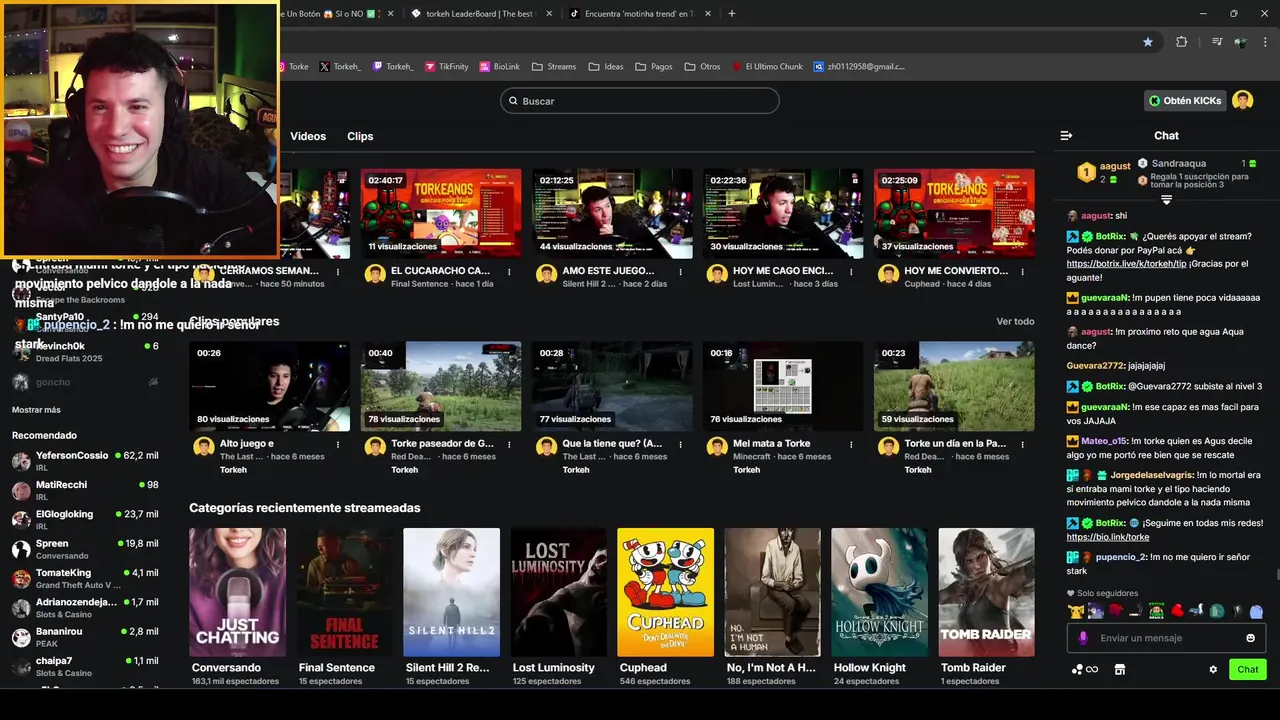
Task: Open the Chrome three-dot menu
Action: [1266, 42]
